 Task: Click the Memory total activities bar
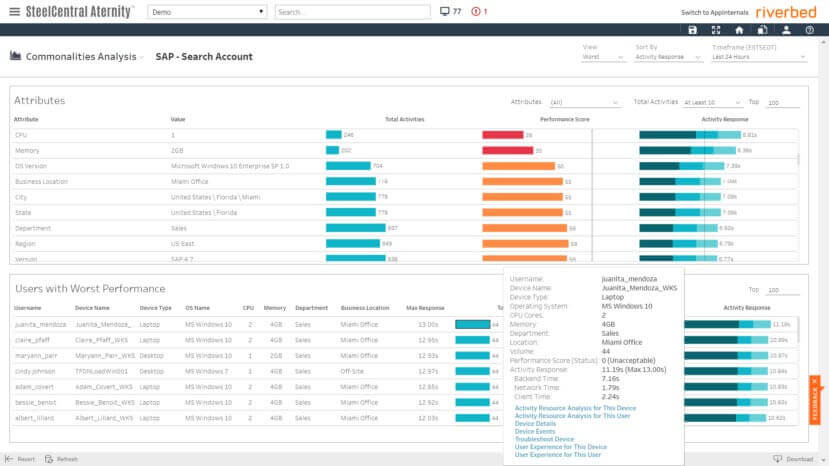[333, 150]
